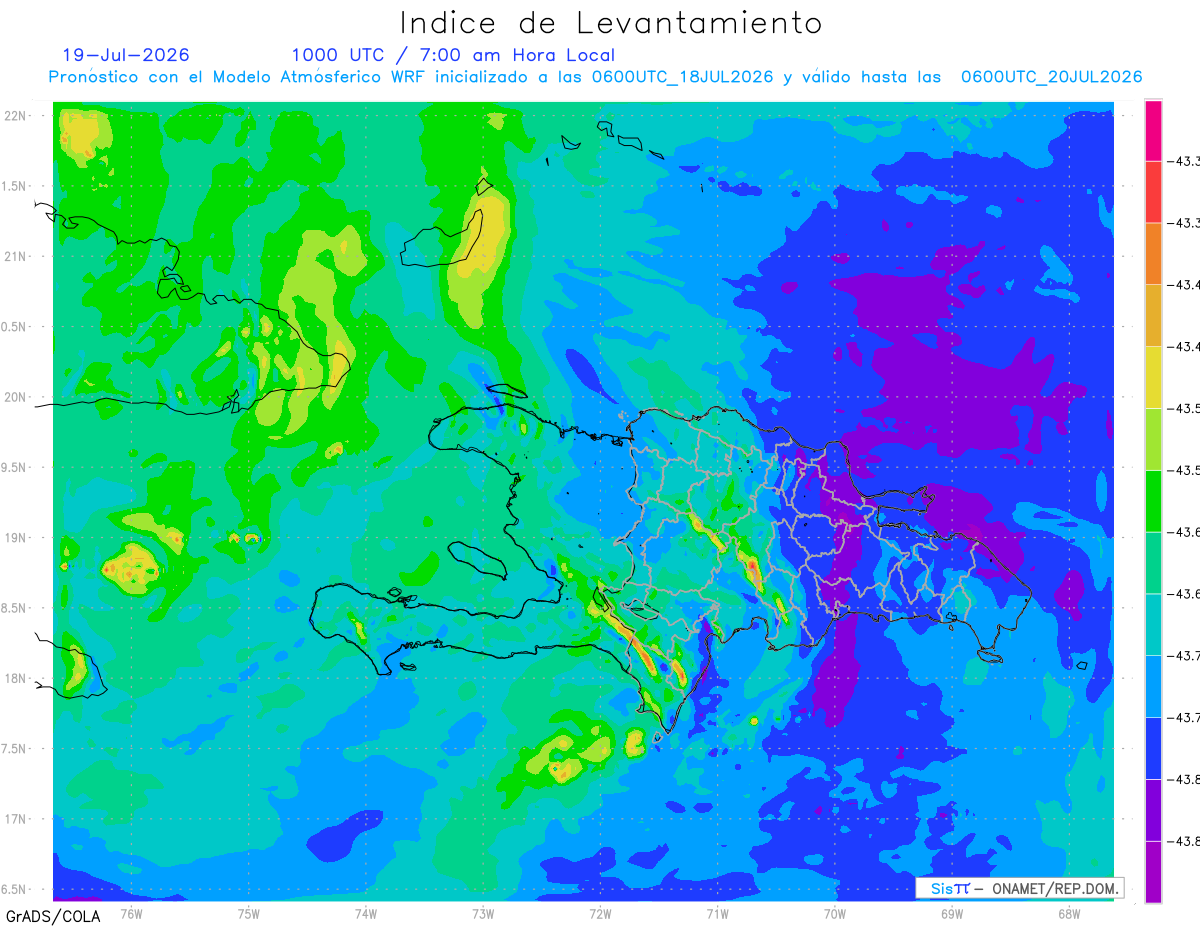Screen dimensions: 1200x927
Task: Click the '20N' latitude label
Action: click(x=15, y=397)
